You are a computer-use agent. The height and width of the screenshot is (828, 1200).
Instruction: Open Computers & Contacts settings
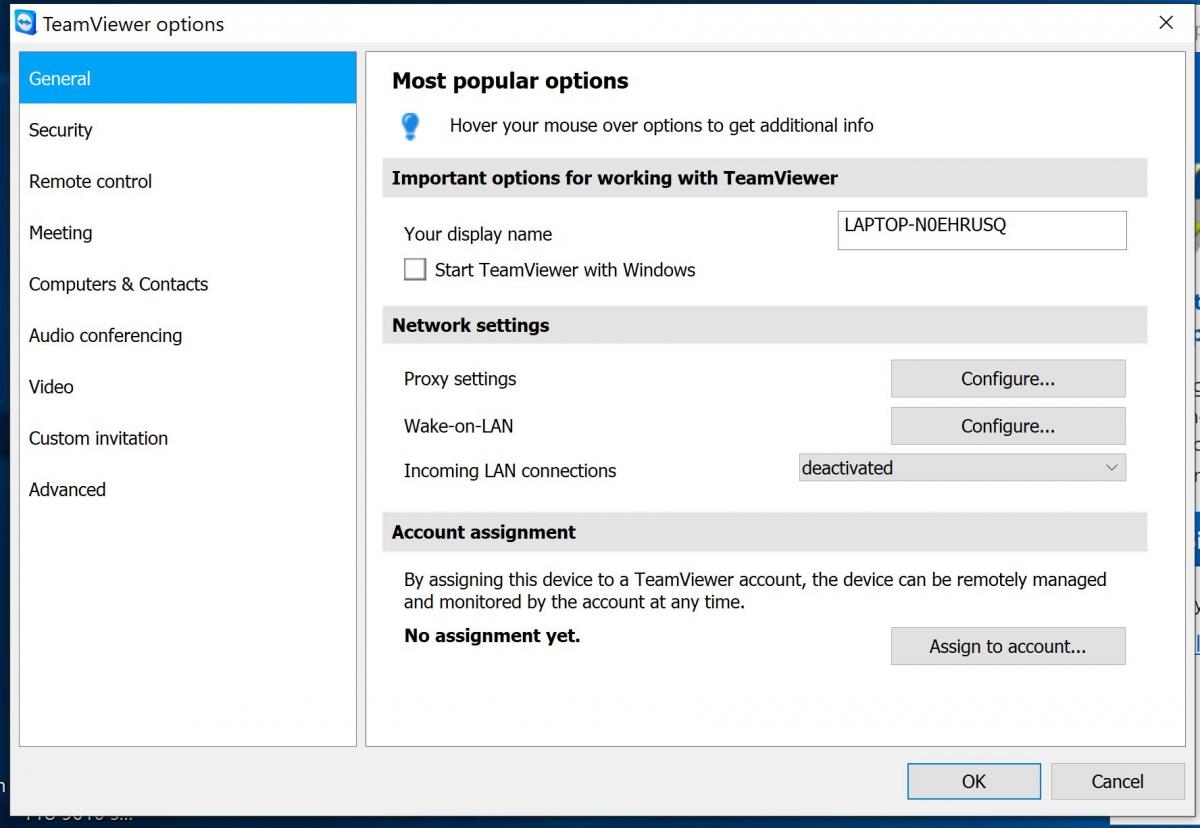click(188, 284)
